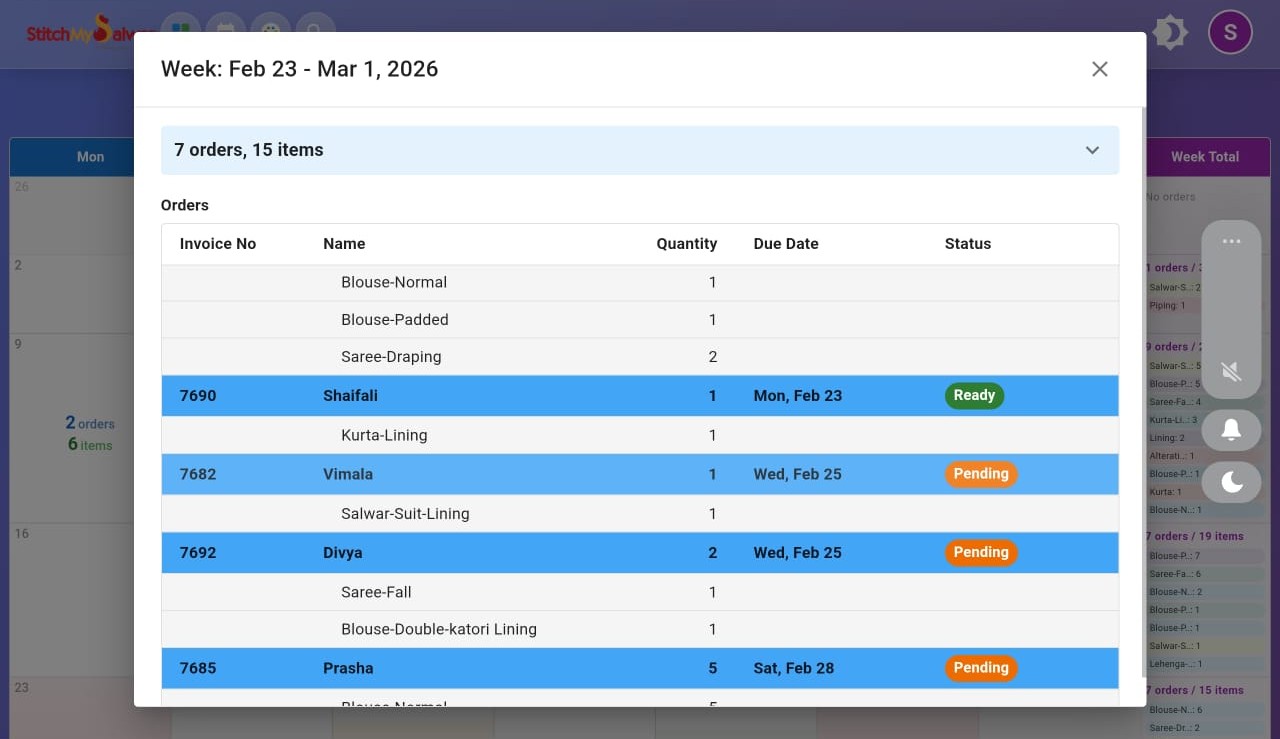Toggle the dark/light theme sun icon
Viewport: 1280px width, 739px height.
pos(1168,33)
